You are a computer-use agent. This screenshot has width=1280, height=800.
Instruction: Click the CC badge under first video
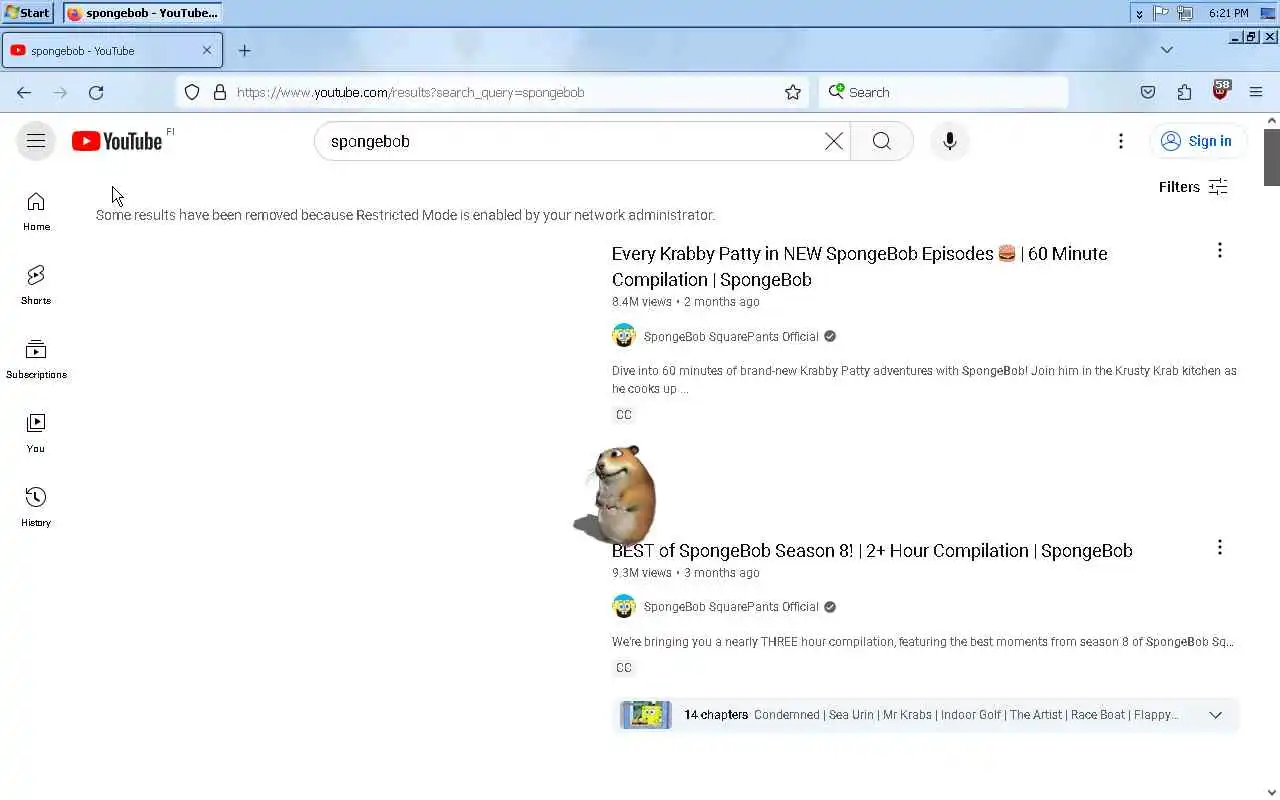click(624, 415)
